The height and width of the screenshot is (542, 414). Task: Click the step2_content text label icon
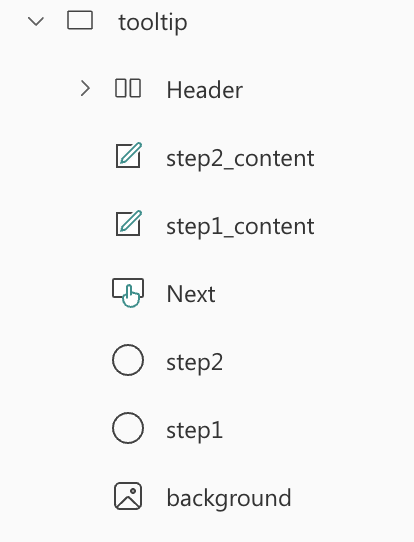coord(128,155)
